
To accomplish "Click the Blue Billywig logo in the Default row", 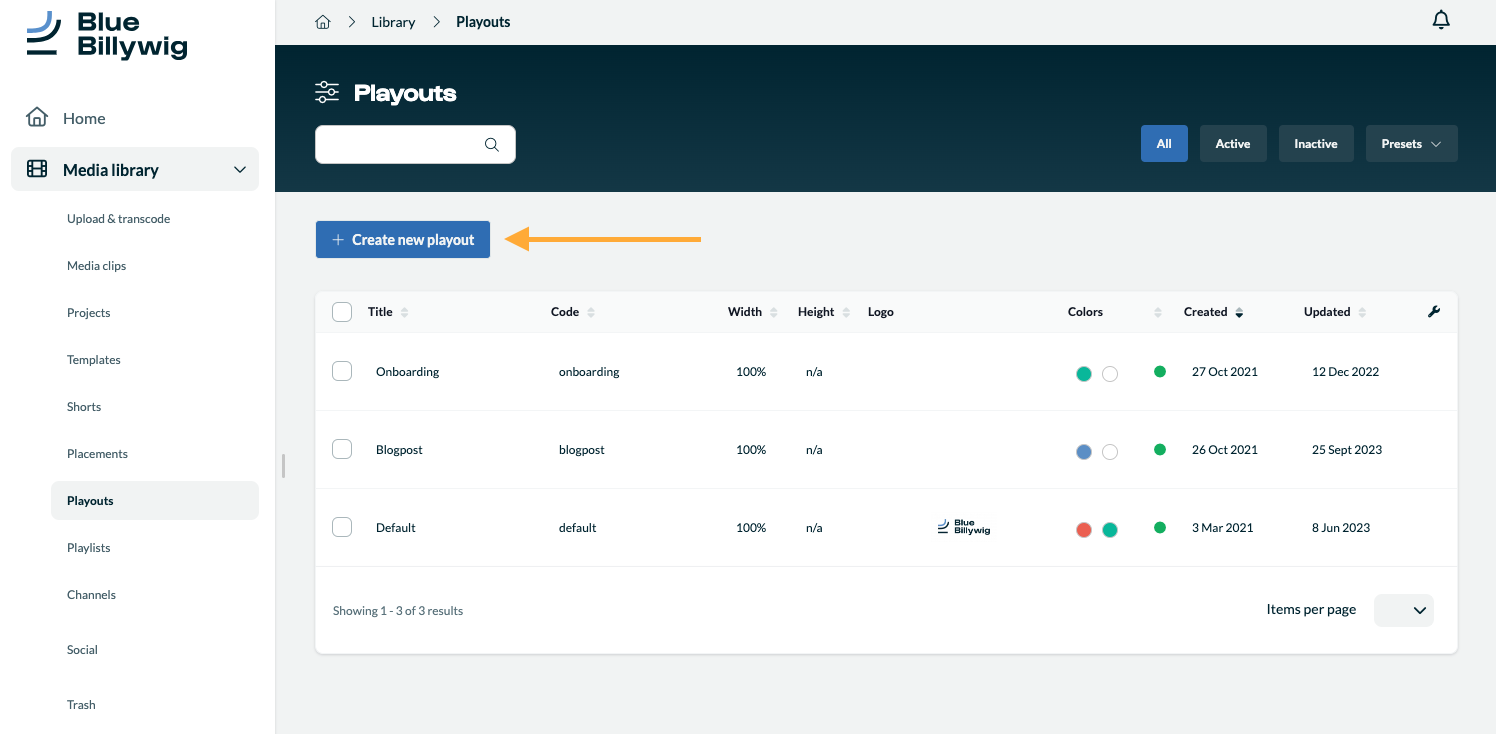I will pos(963,527).
